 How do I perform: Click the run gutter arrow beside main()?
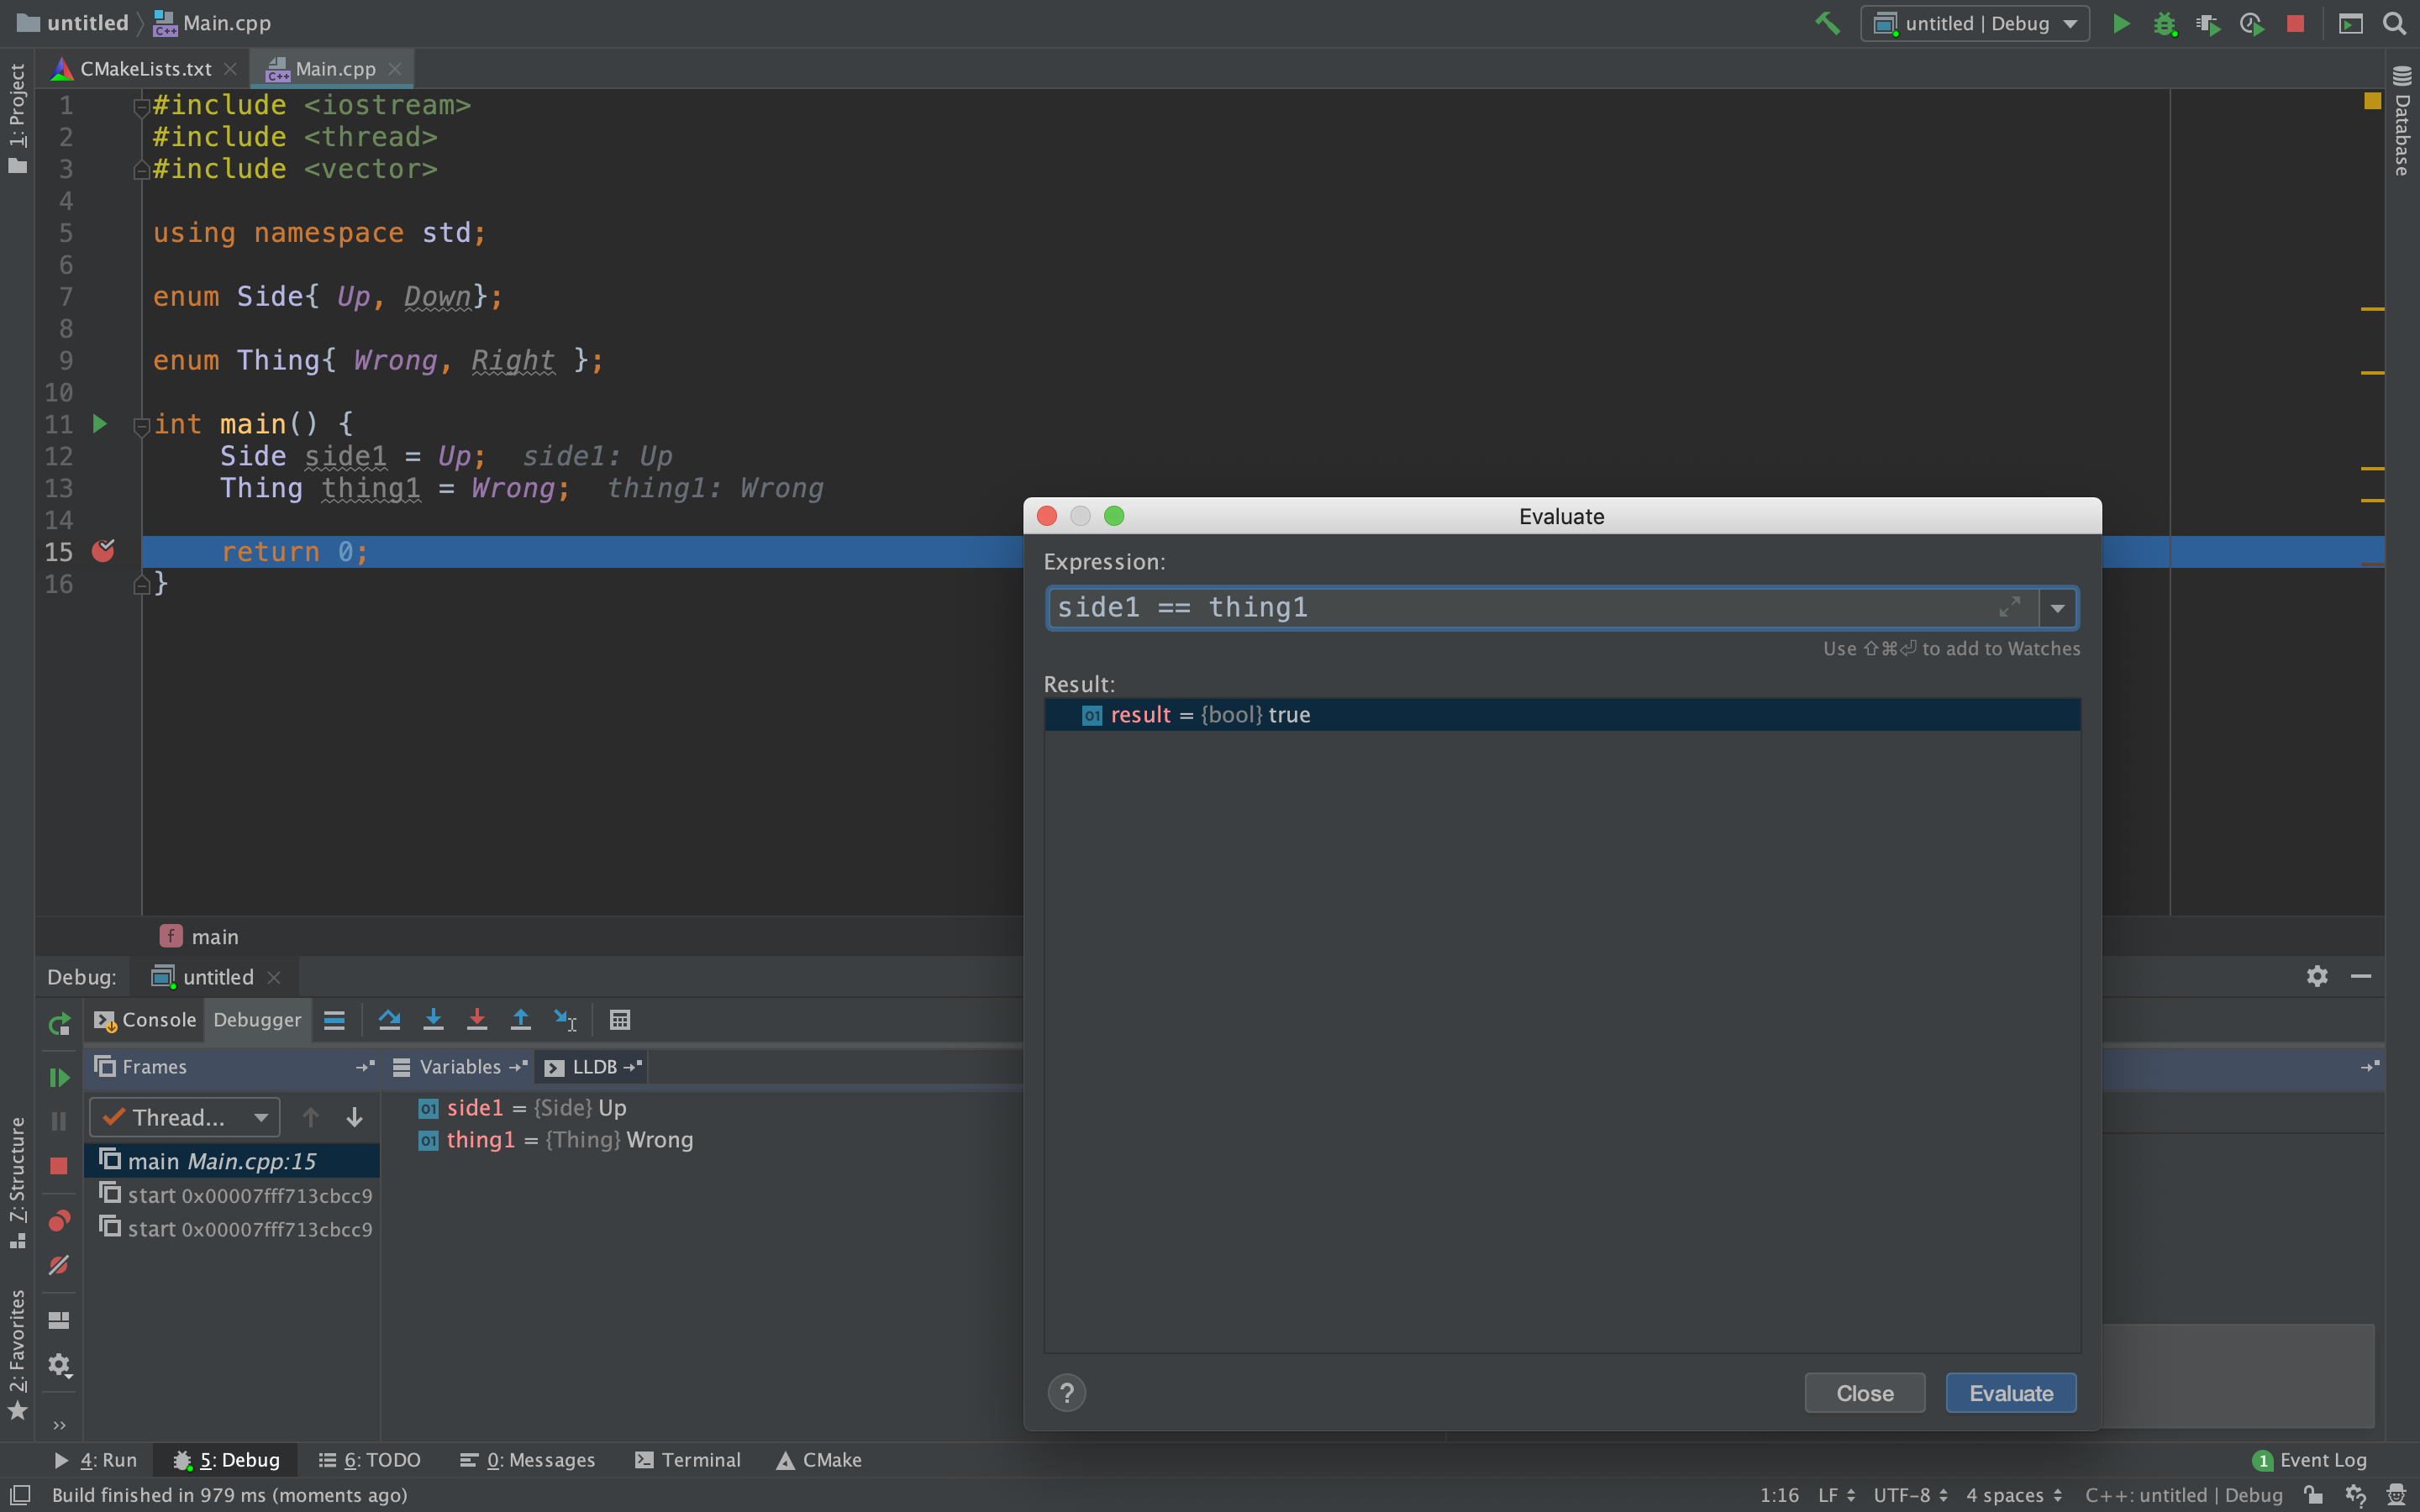(x=99, y=424)
